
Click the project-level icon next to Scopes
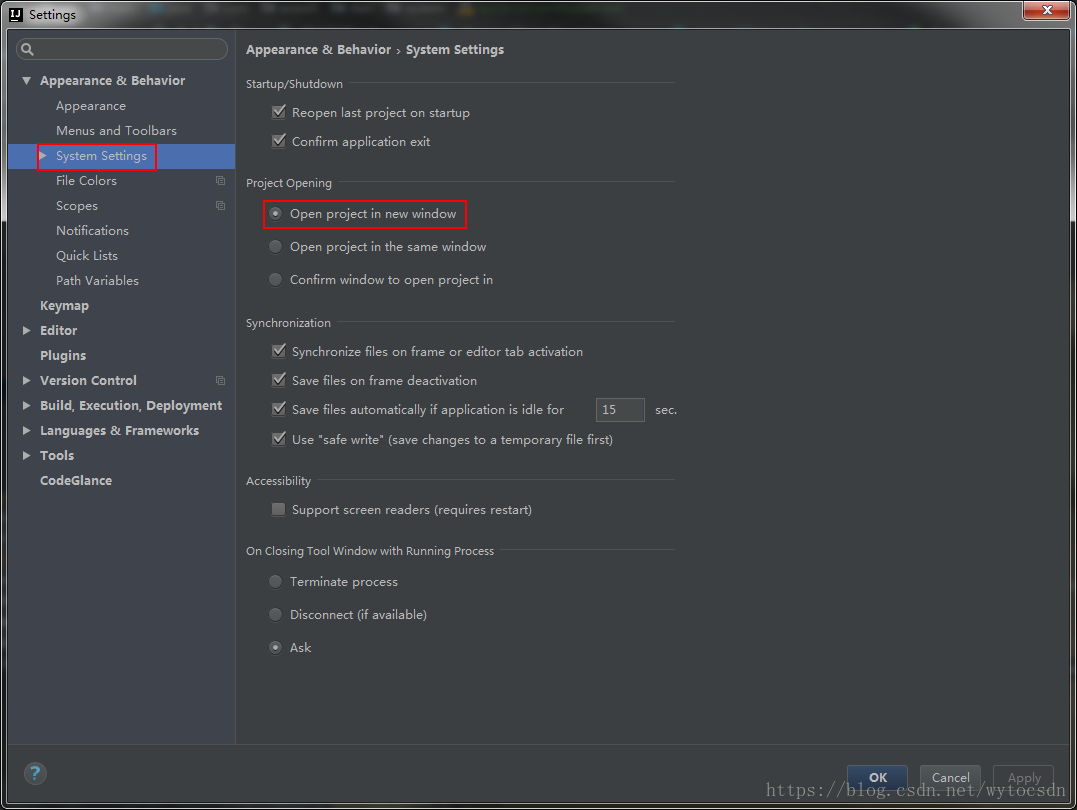220,206
